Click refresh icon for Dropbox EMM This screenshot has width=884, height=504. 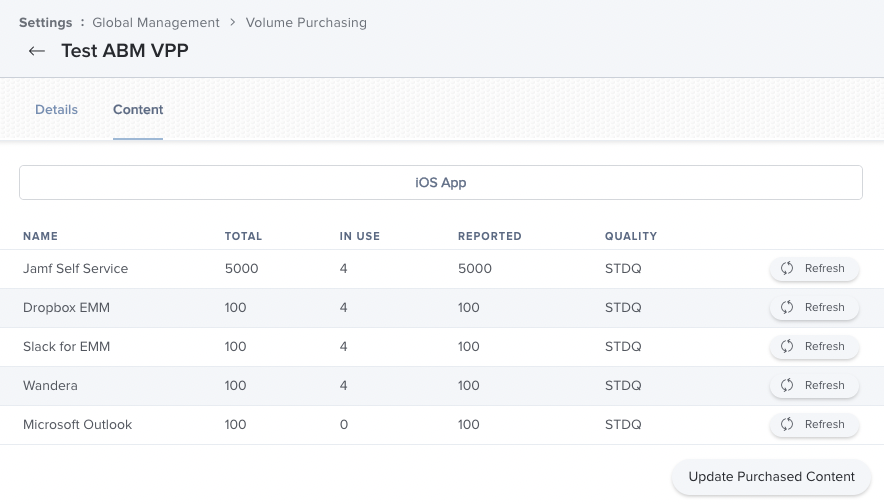pos(788,307)
